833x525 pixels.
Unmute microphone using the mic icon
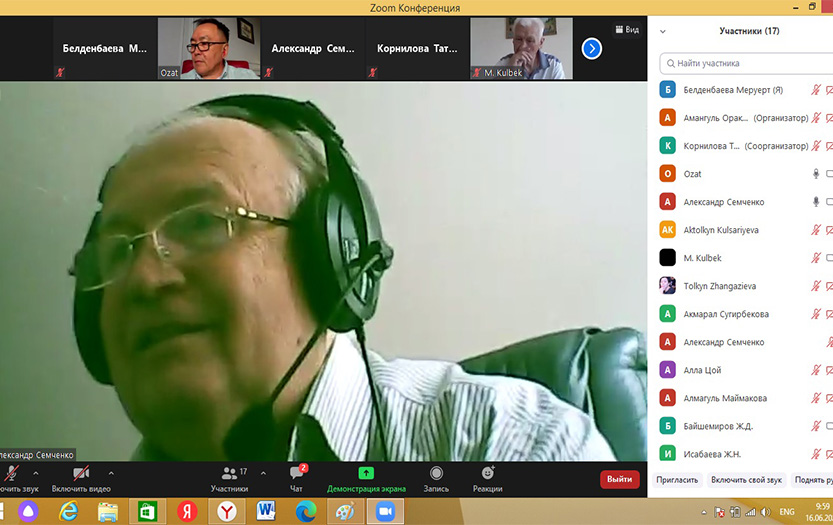pyautogui.click(x=12, y=473)
